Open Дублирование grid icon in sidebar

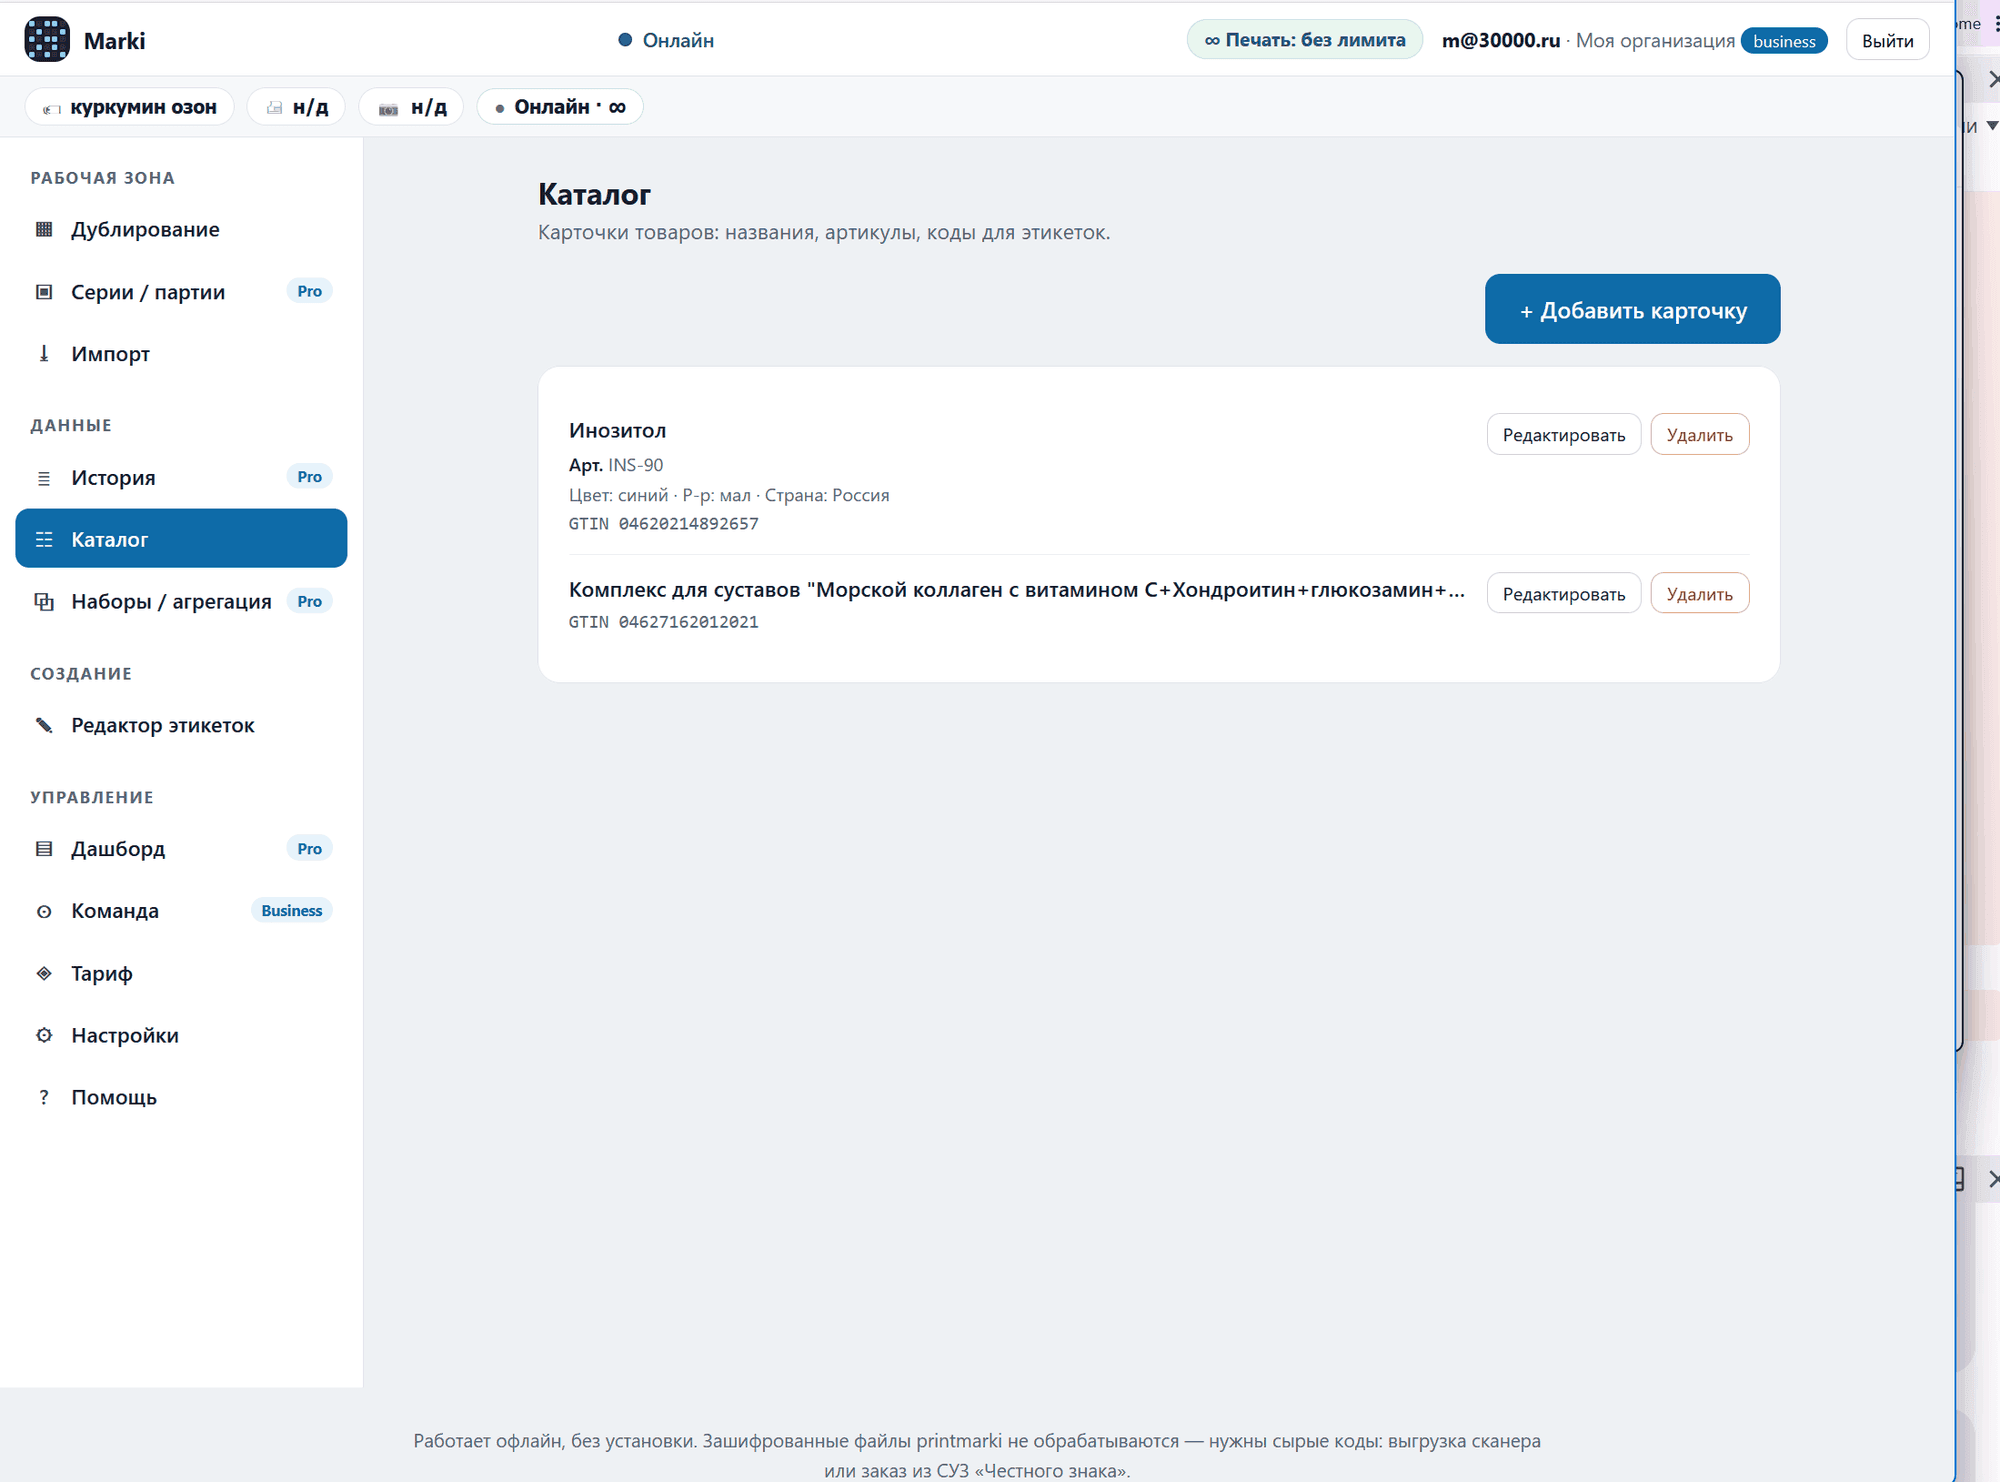point(44,229)
